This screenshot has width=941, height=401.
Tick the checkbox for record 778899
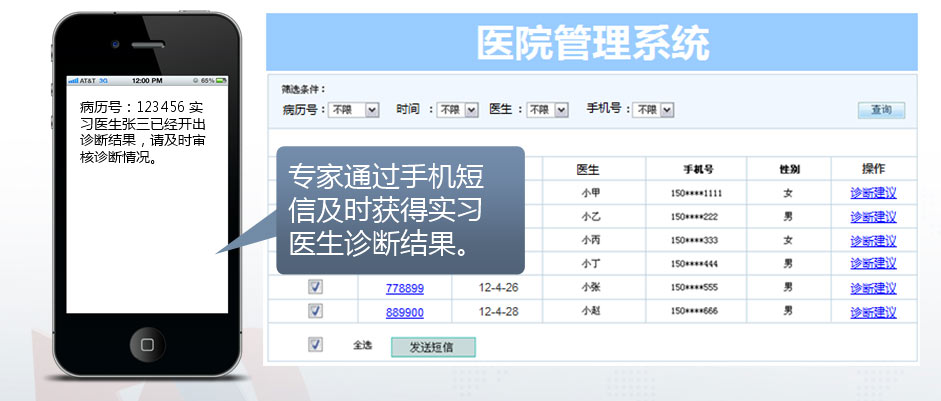click(315, 287)
